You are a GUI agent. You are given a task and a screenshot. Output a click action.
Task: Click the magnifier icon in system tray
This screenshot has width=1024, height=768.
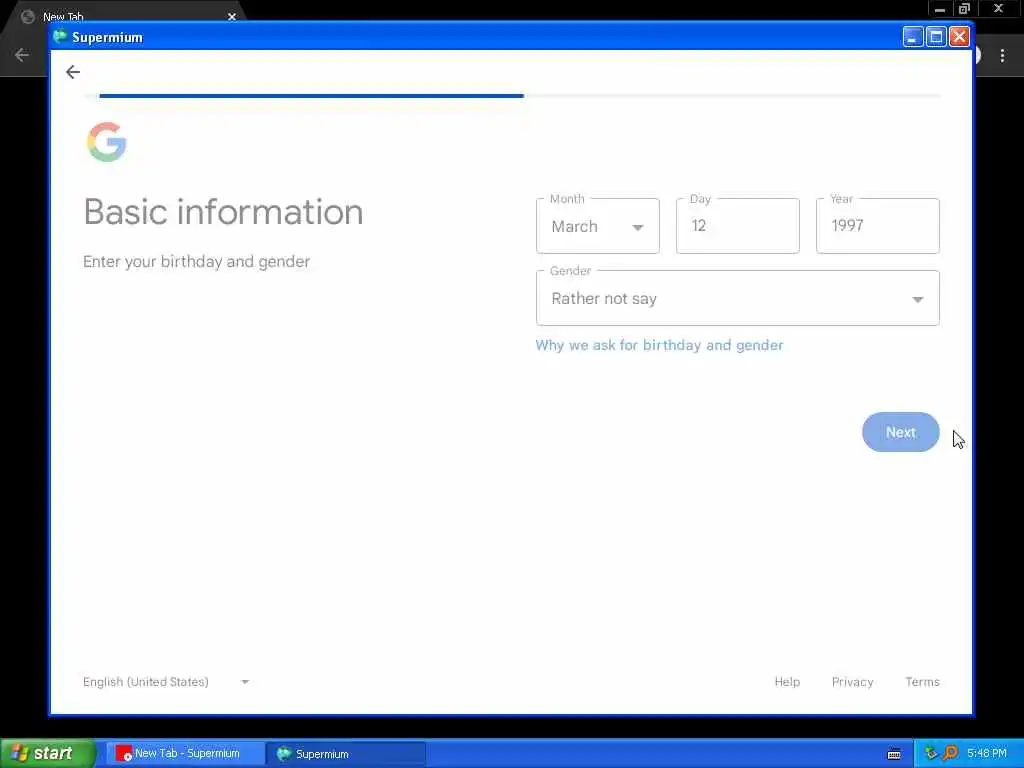(x=950, y=753)
